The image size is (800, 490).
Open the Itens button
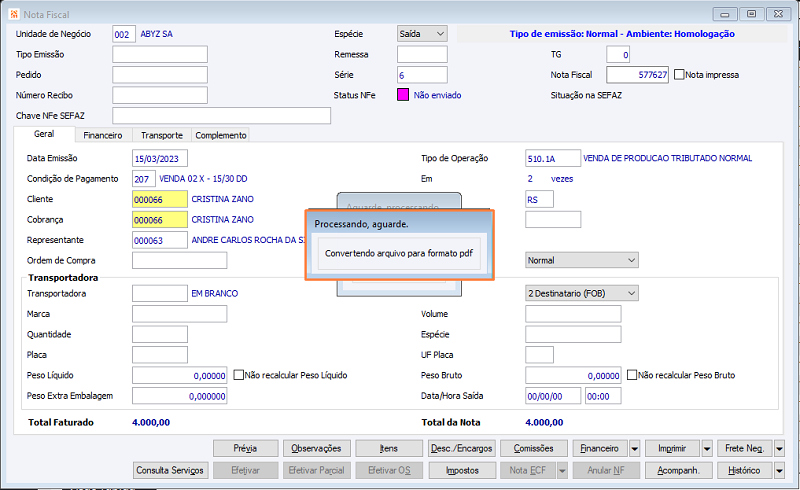[x=389, y=449]
